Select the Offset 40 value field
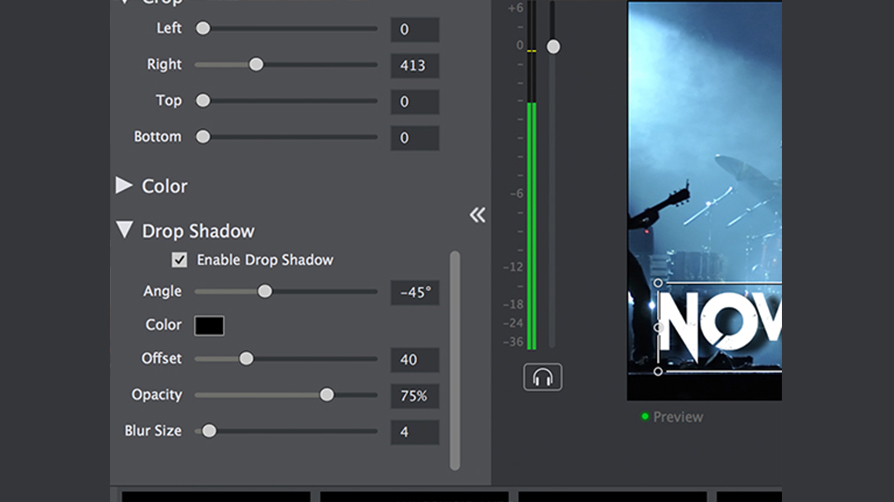The image size is (894, 502). click(415, 360)
